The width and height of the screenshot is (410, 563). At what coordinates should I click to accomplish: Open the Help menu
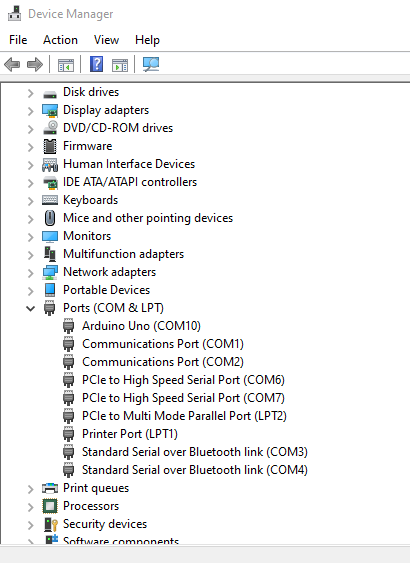pyautogui.click(x=147, y=40)
